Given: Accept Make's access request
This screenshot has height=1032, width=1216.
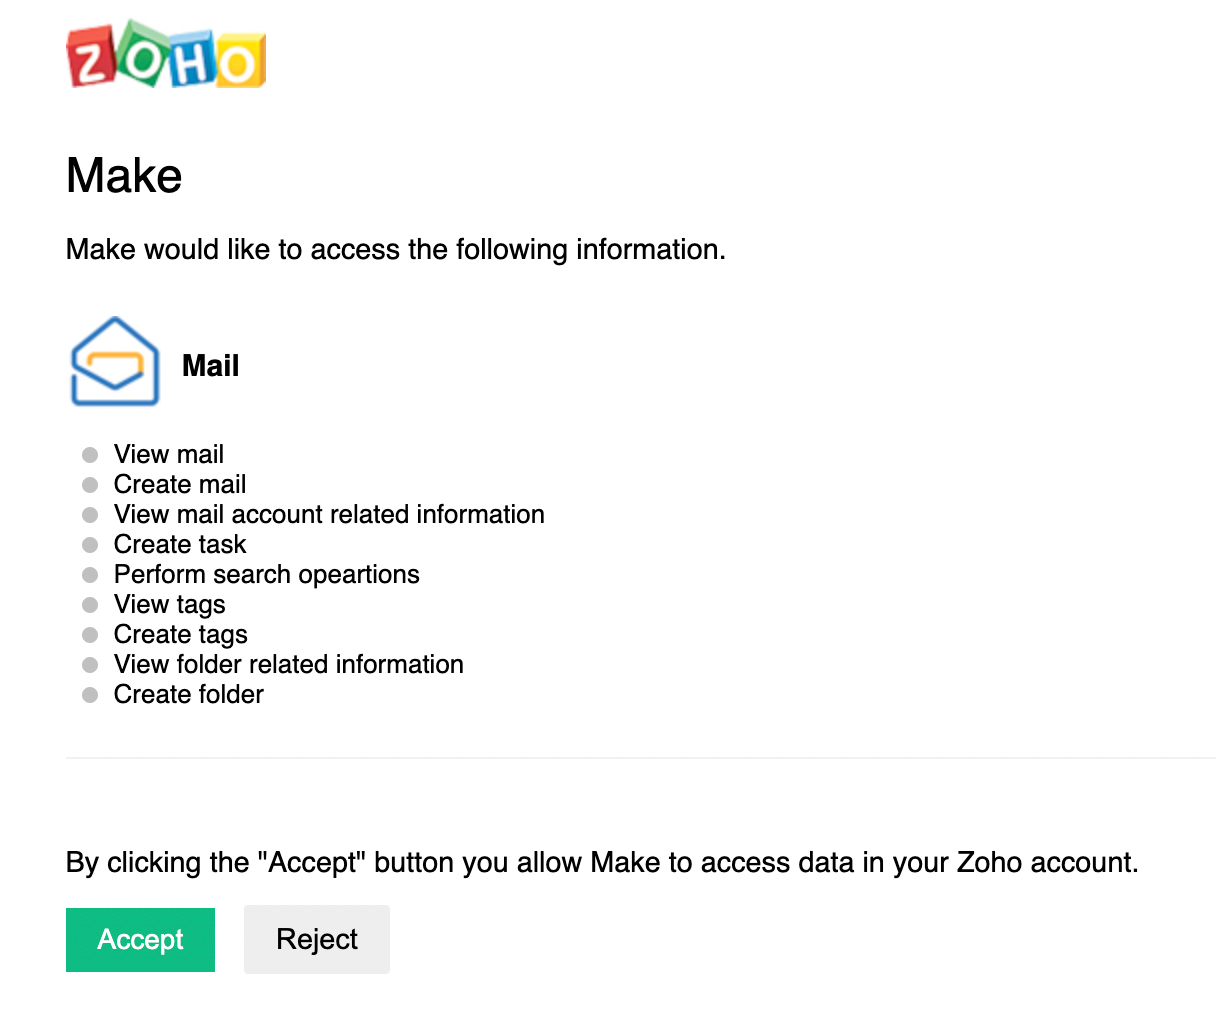Looking at the screenshot, I should pos(140,940).
